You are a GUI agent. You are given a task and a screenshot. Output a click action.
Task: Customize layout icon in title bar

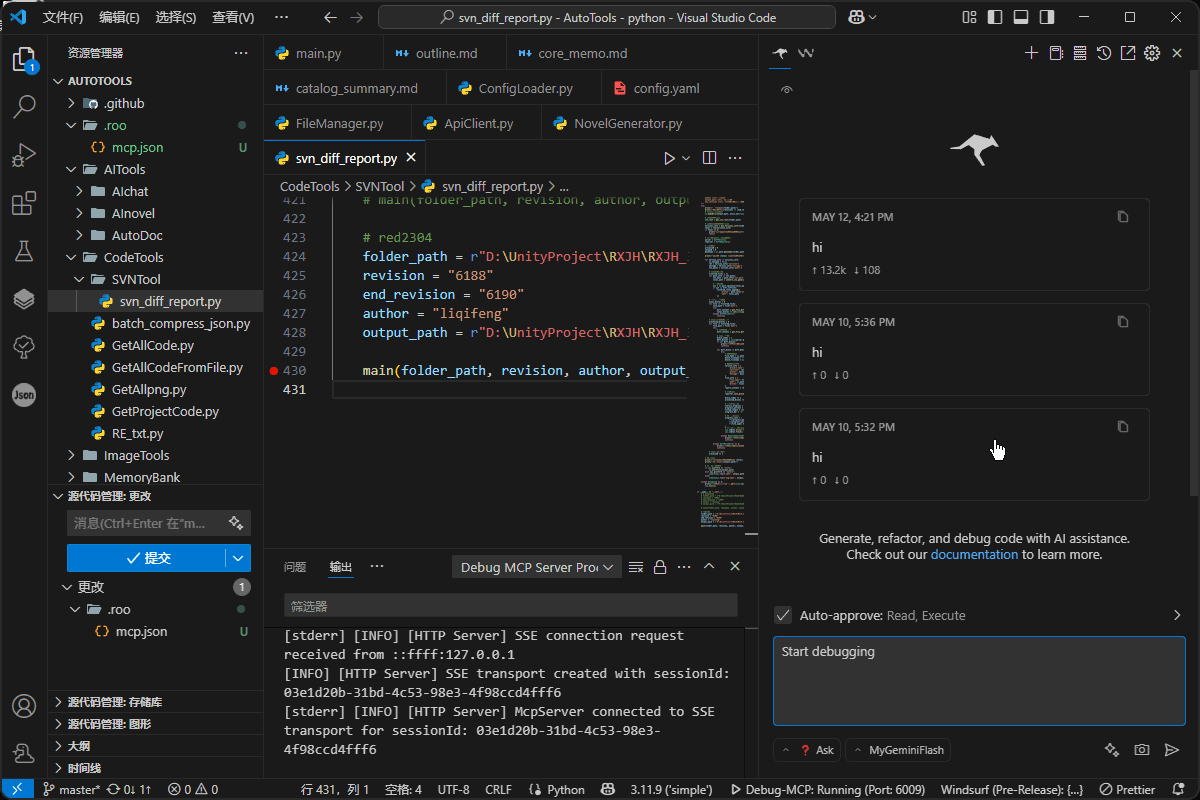point(969,17)
